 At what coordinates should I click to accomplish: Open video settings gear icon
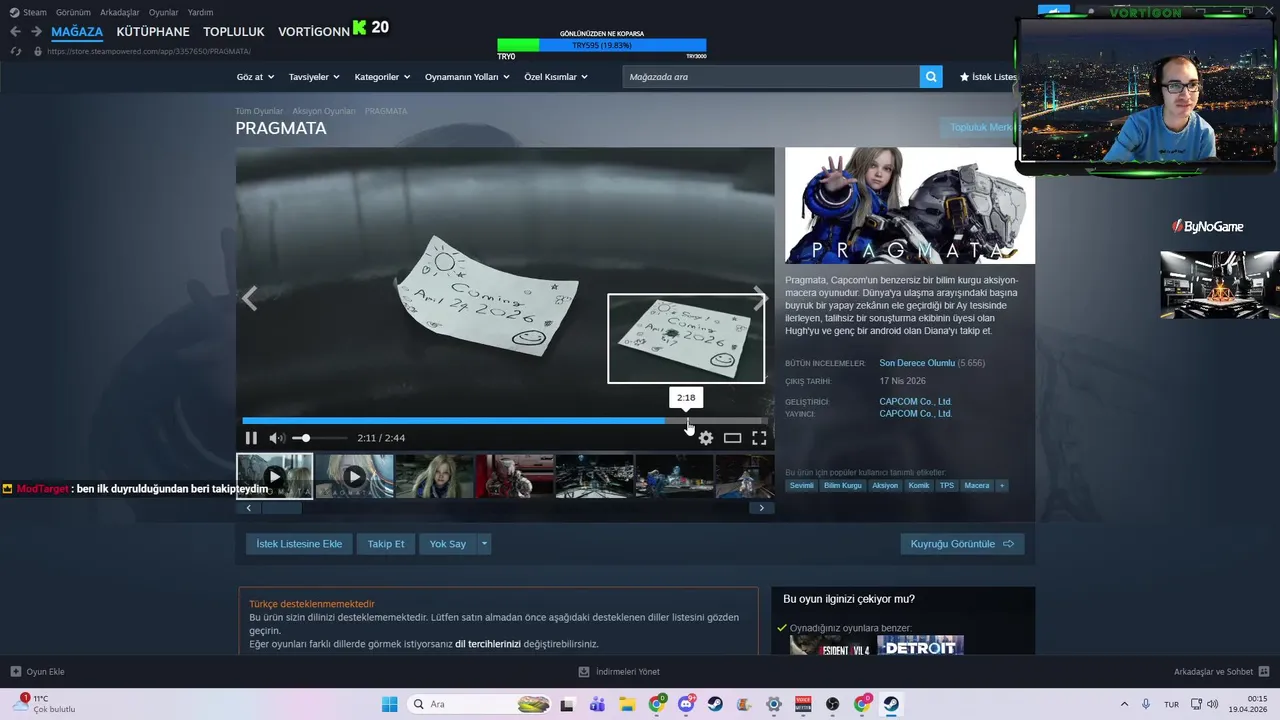click(706, 438)
